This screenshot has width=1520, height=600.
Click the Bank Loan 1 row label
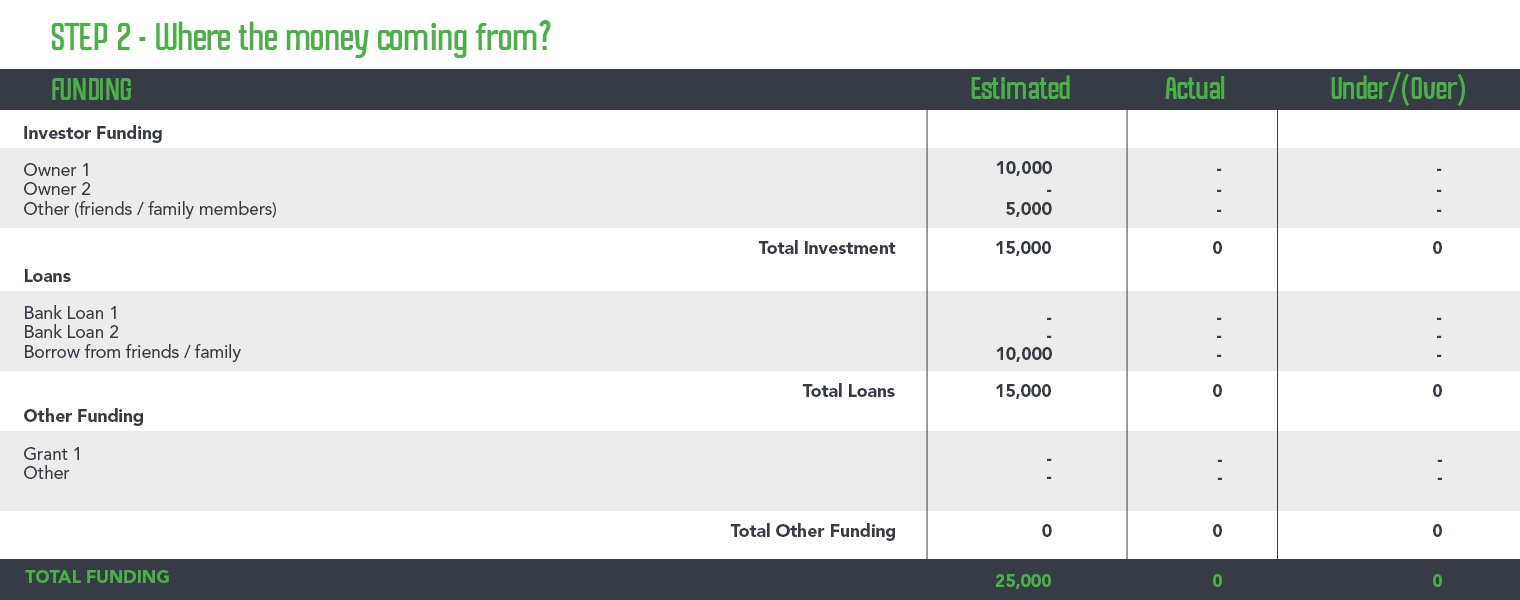70,313
